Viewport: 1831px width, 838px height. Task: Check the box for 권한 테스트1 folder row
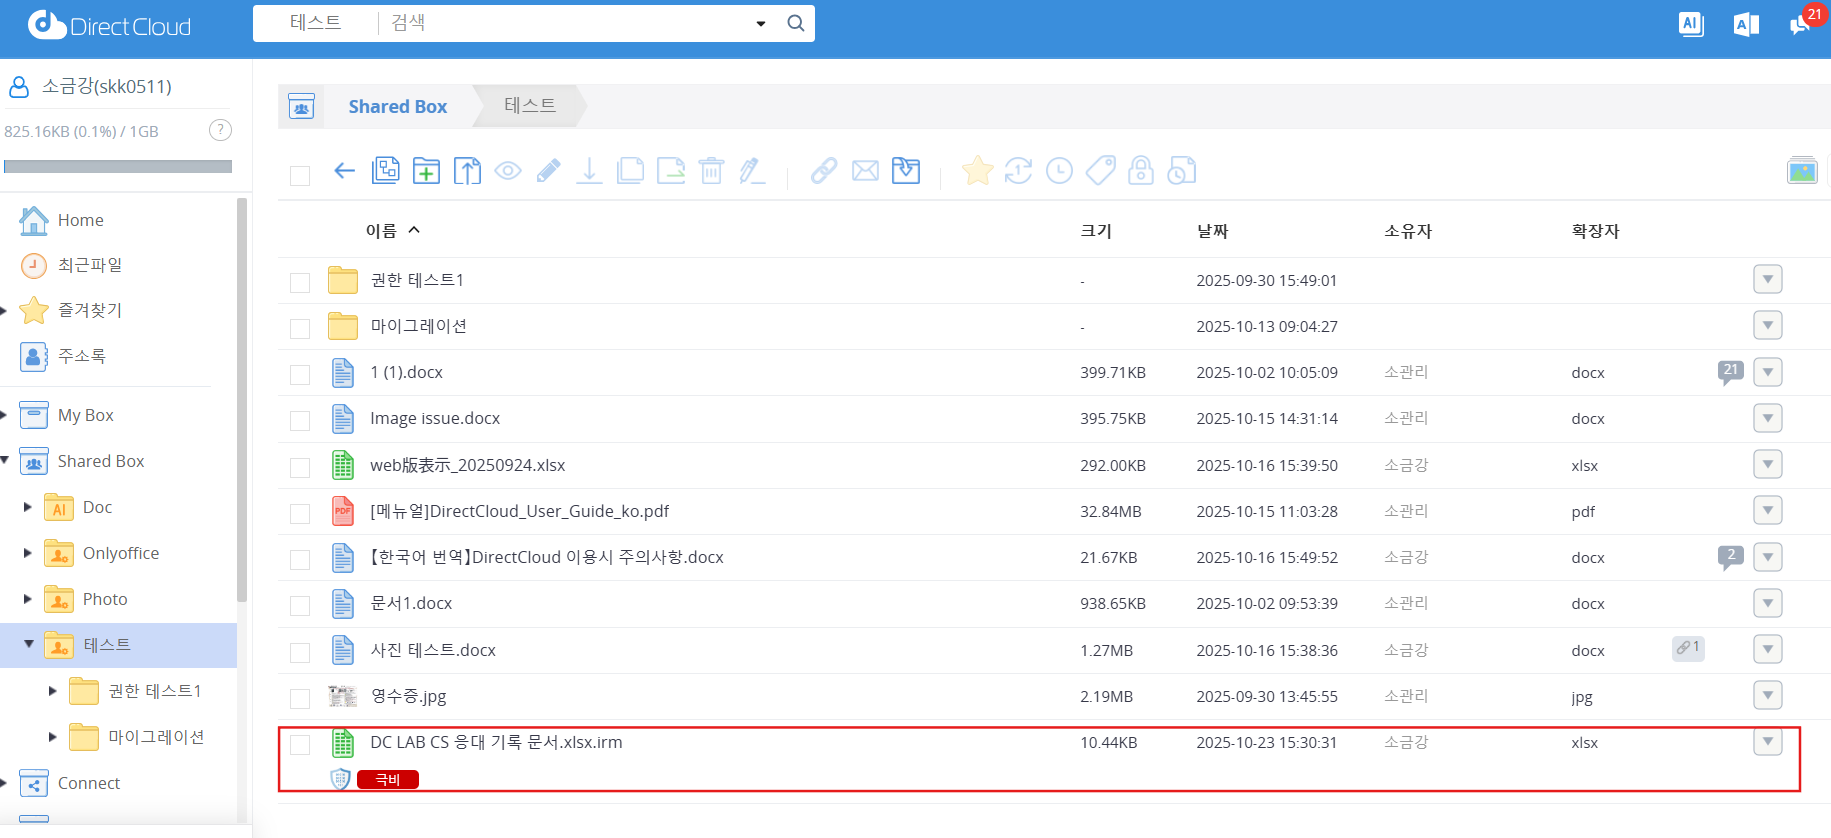pos(300,283)
